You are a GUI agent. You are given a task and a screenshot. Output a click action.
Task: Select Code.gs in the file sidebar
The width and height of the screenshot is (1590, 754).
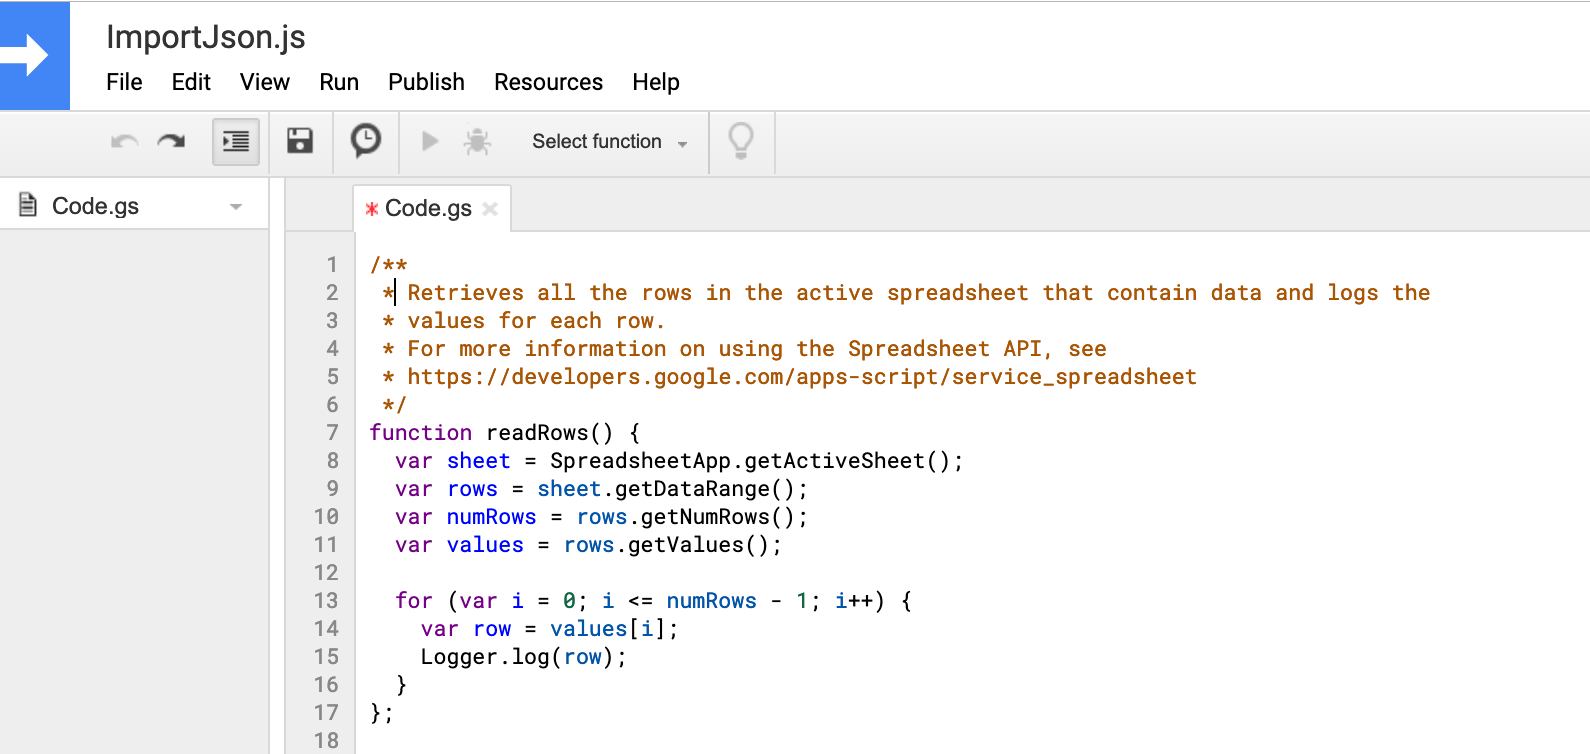click(x=95, y=206)
